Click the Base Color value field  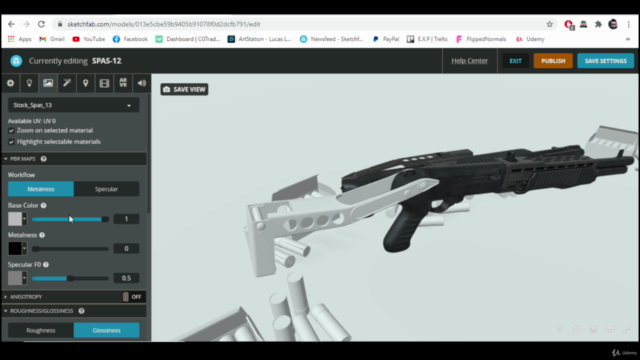click(126, 219)
